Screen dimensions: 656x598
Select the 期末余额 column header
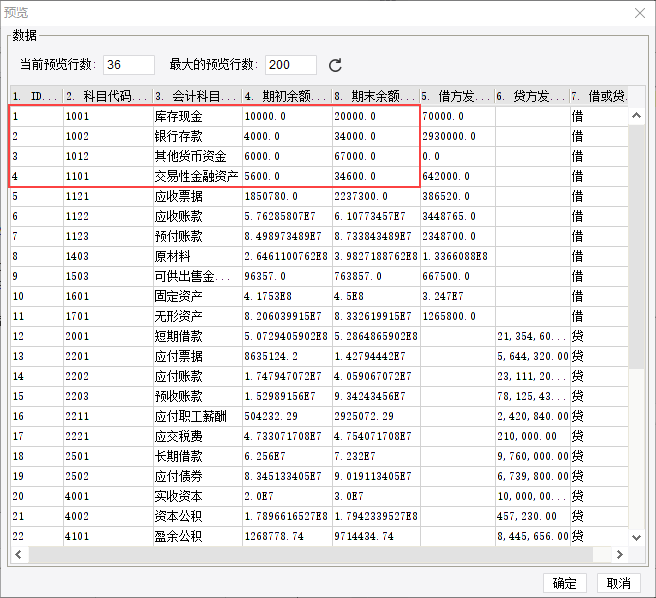(x=376, y=96)
